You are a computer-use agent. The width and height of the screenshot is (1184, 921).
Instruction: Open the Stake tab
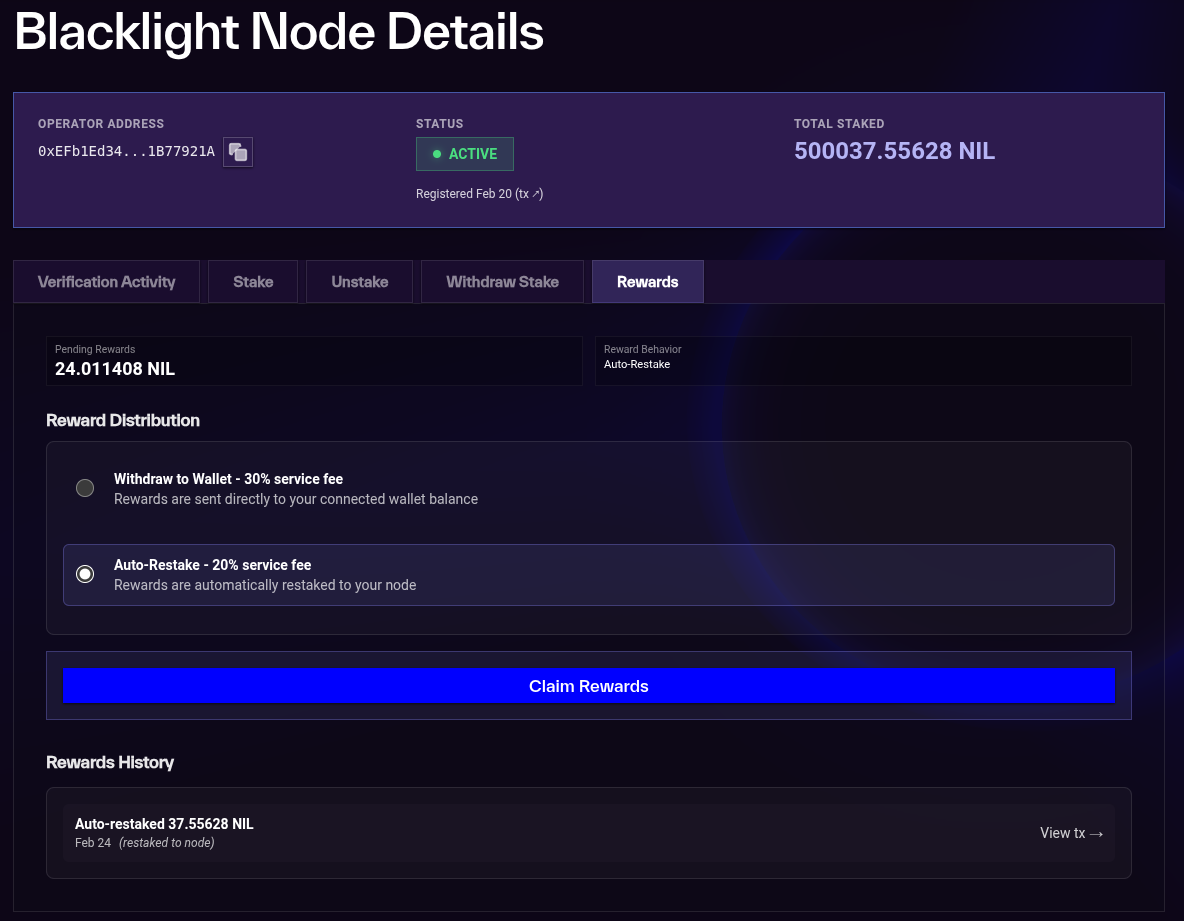[x=252, y=281]
